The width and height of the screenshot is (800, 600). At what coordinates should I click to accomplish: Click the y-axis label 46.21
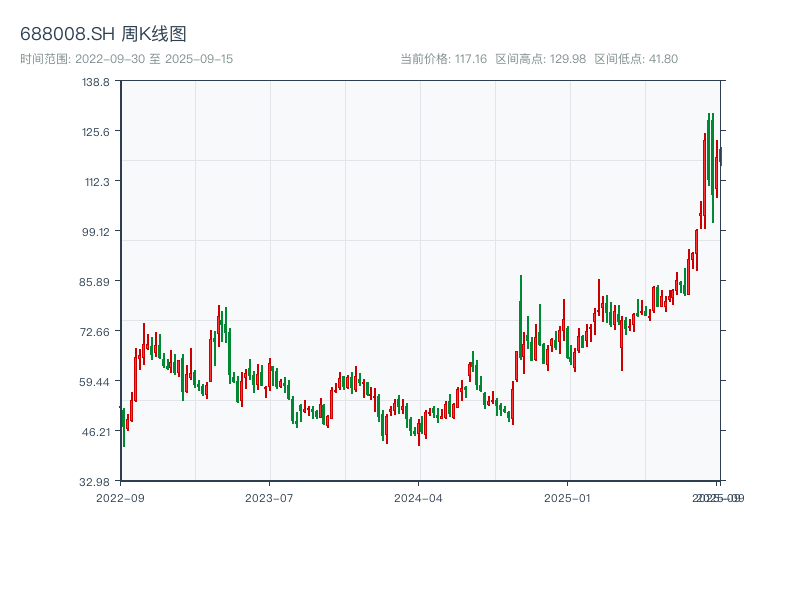(96, 432)
